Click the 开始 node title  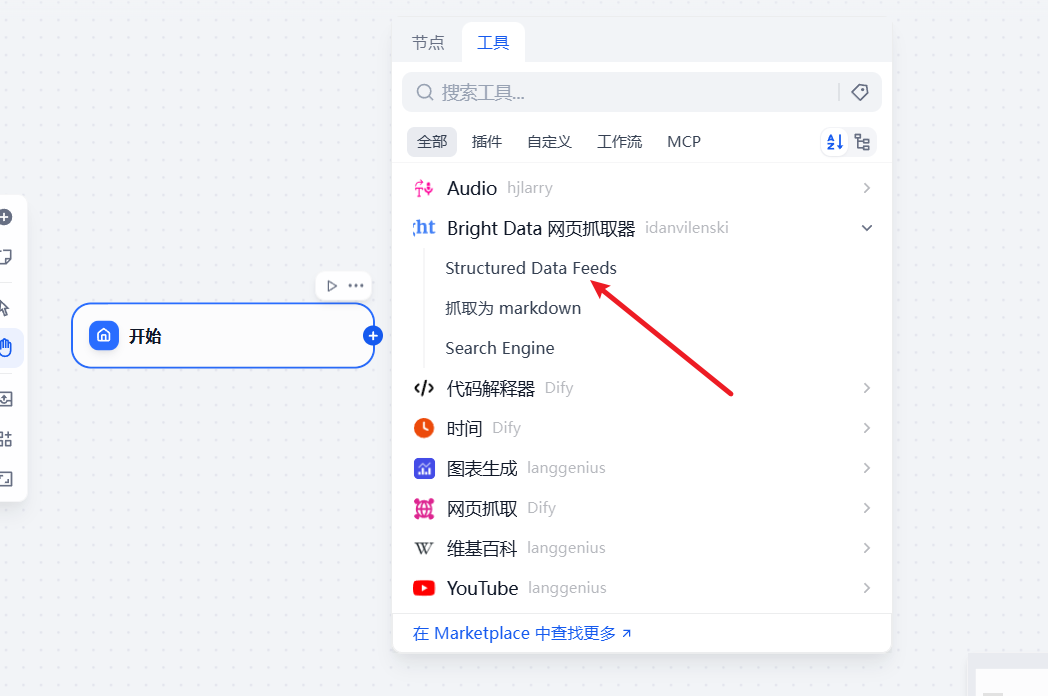(145, 336)
